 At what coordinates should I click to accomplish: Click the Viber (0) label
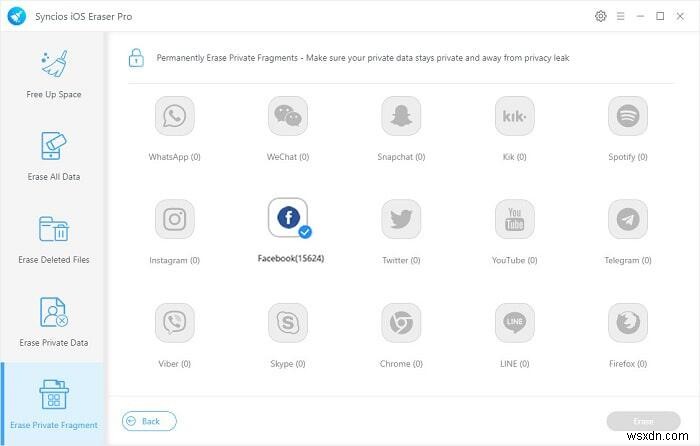(x=175, y=364)
